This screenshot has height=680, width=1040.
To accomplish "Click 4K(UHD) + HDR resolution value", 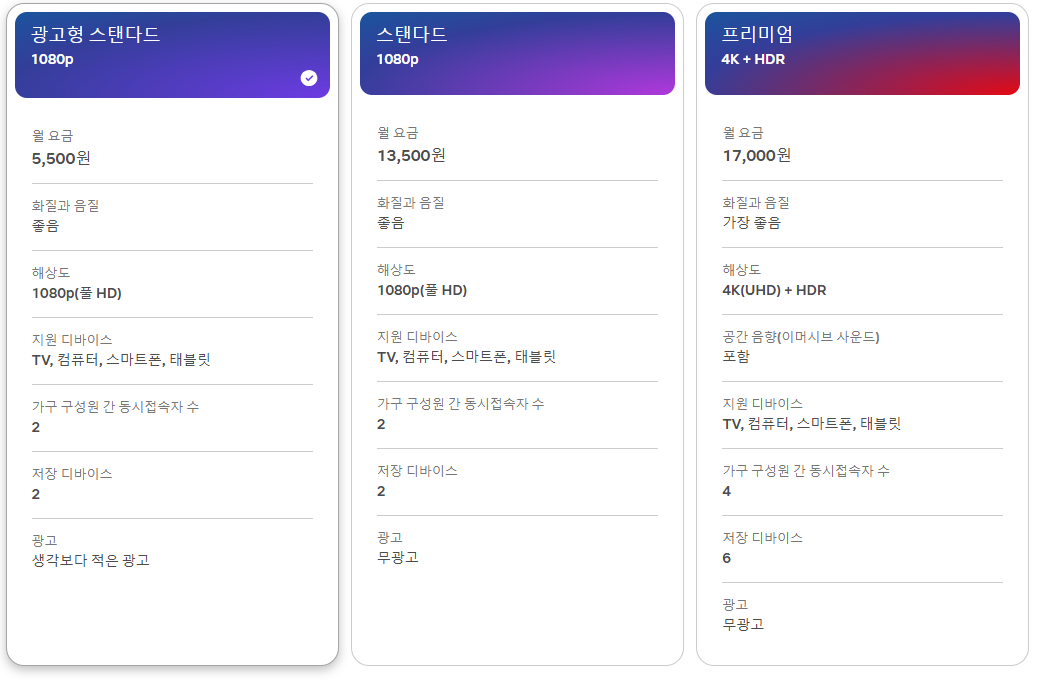I will pyautogui.click(x=774, y=291).
